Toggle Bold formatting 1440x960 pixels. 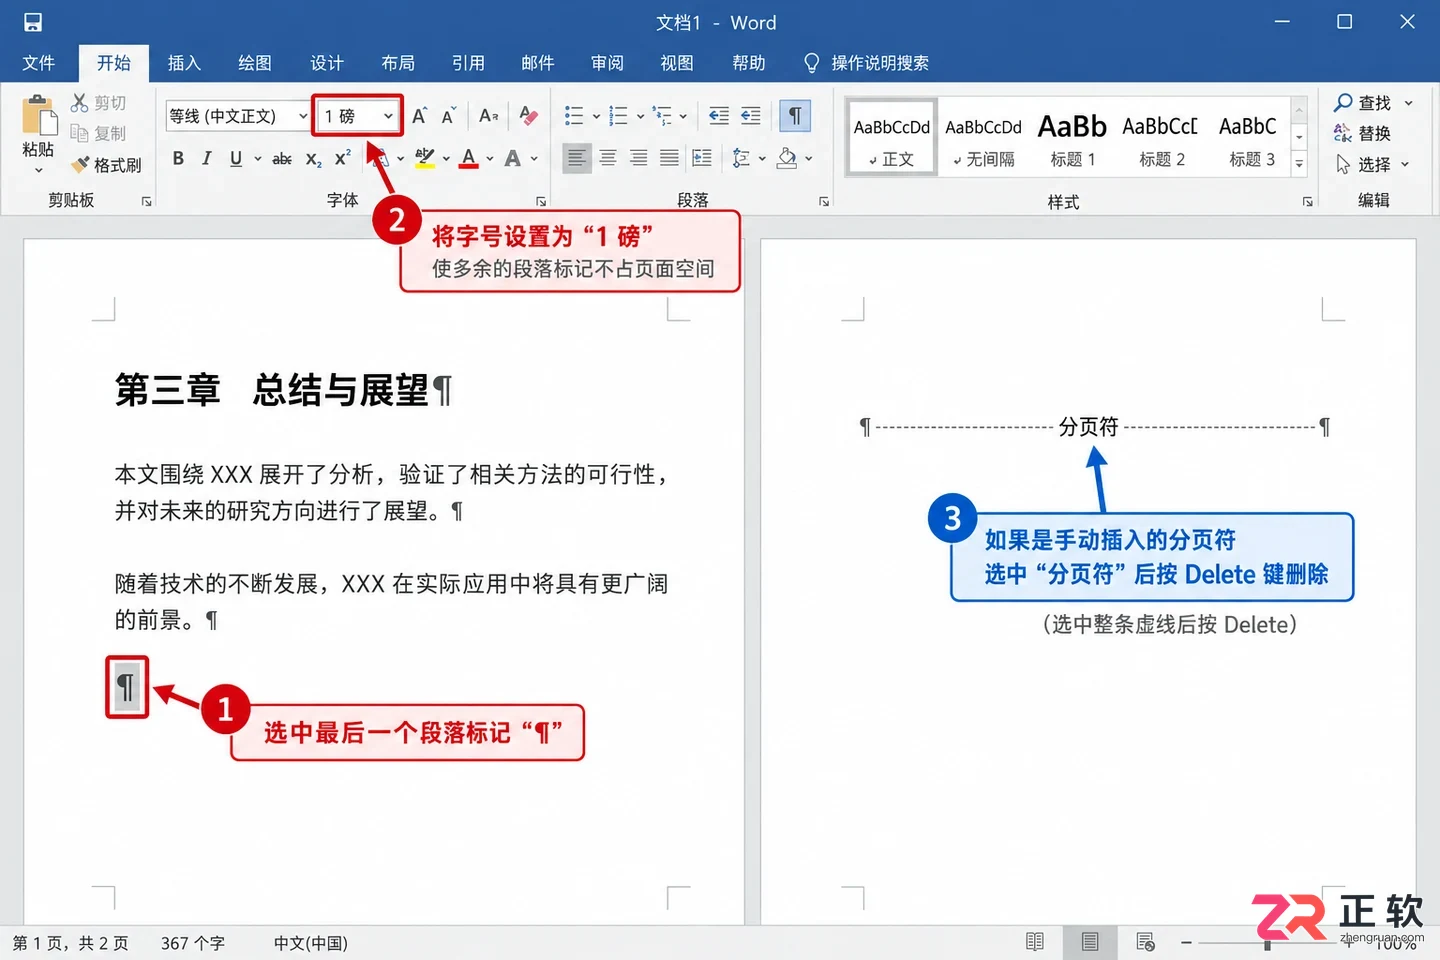click(178, 158)
